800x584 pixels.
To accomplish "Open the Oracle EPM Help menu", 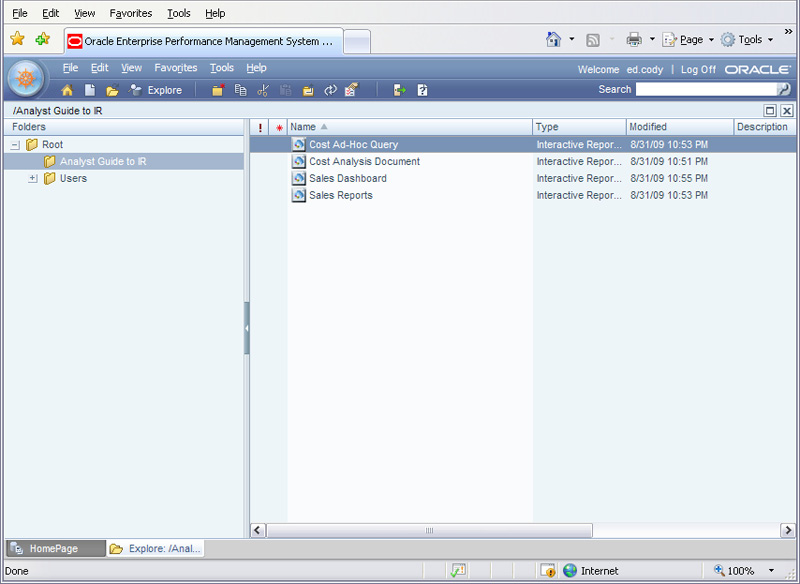I will [256, 68].
